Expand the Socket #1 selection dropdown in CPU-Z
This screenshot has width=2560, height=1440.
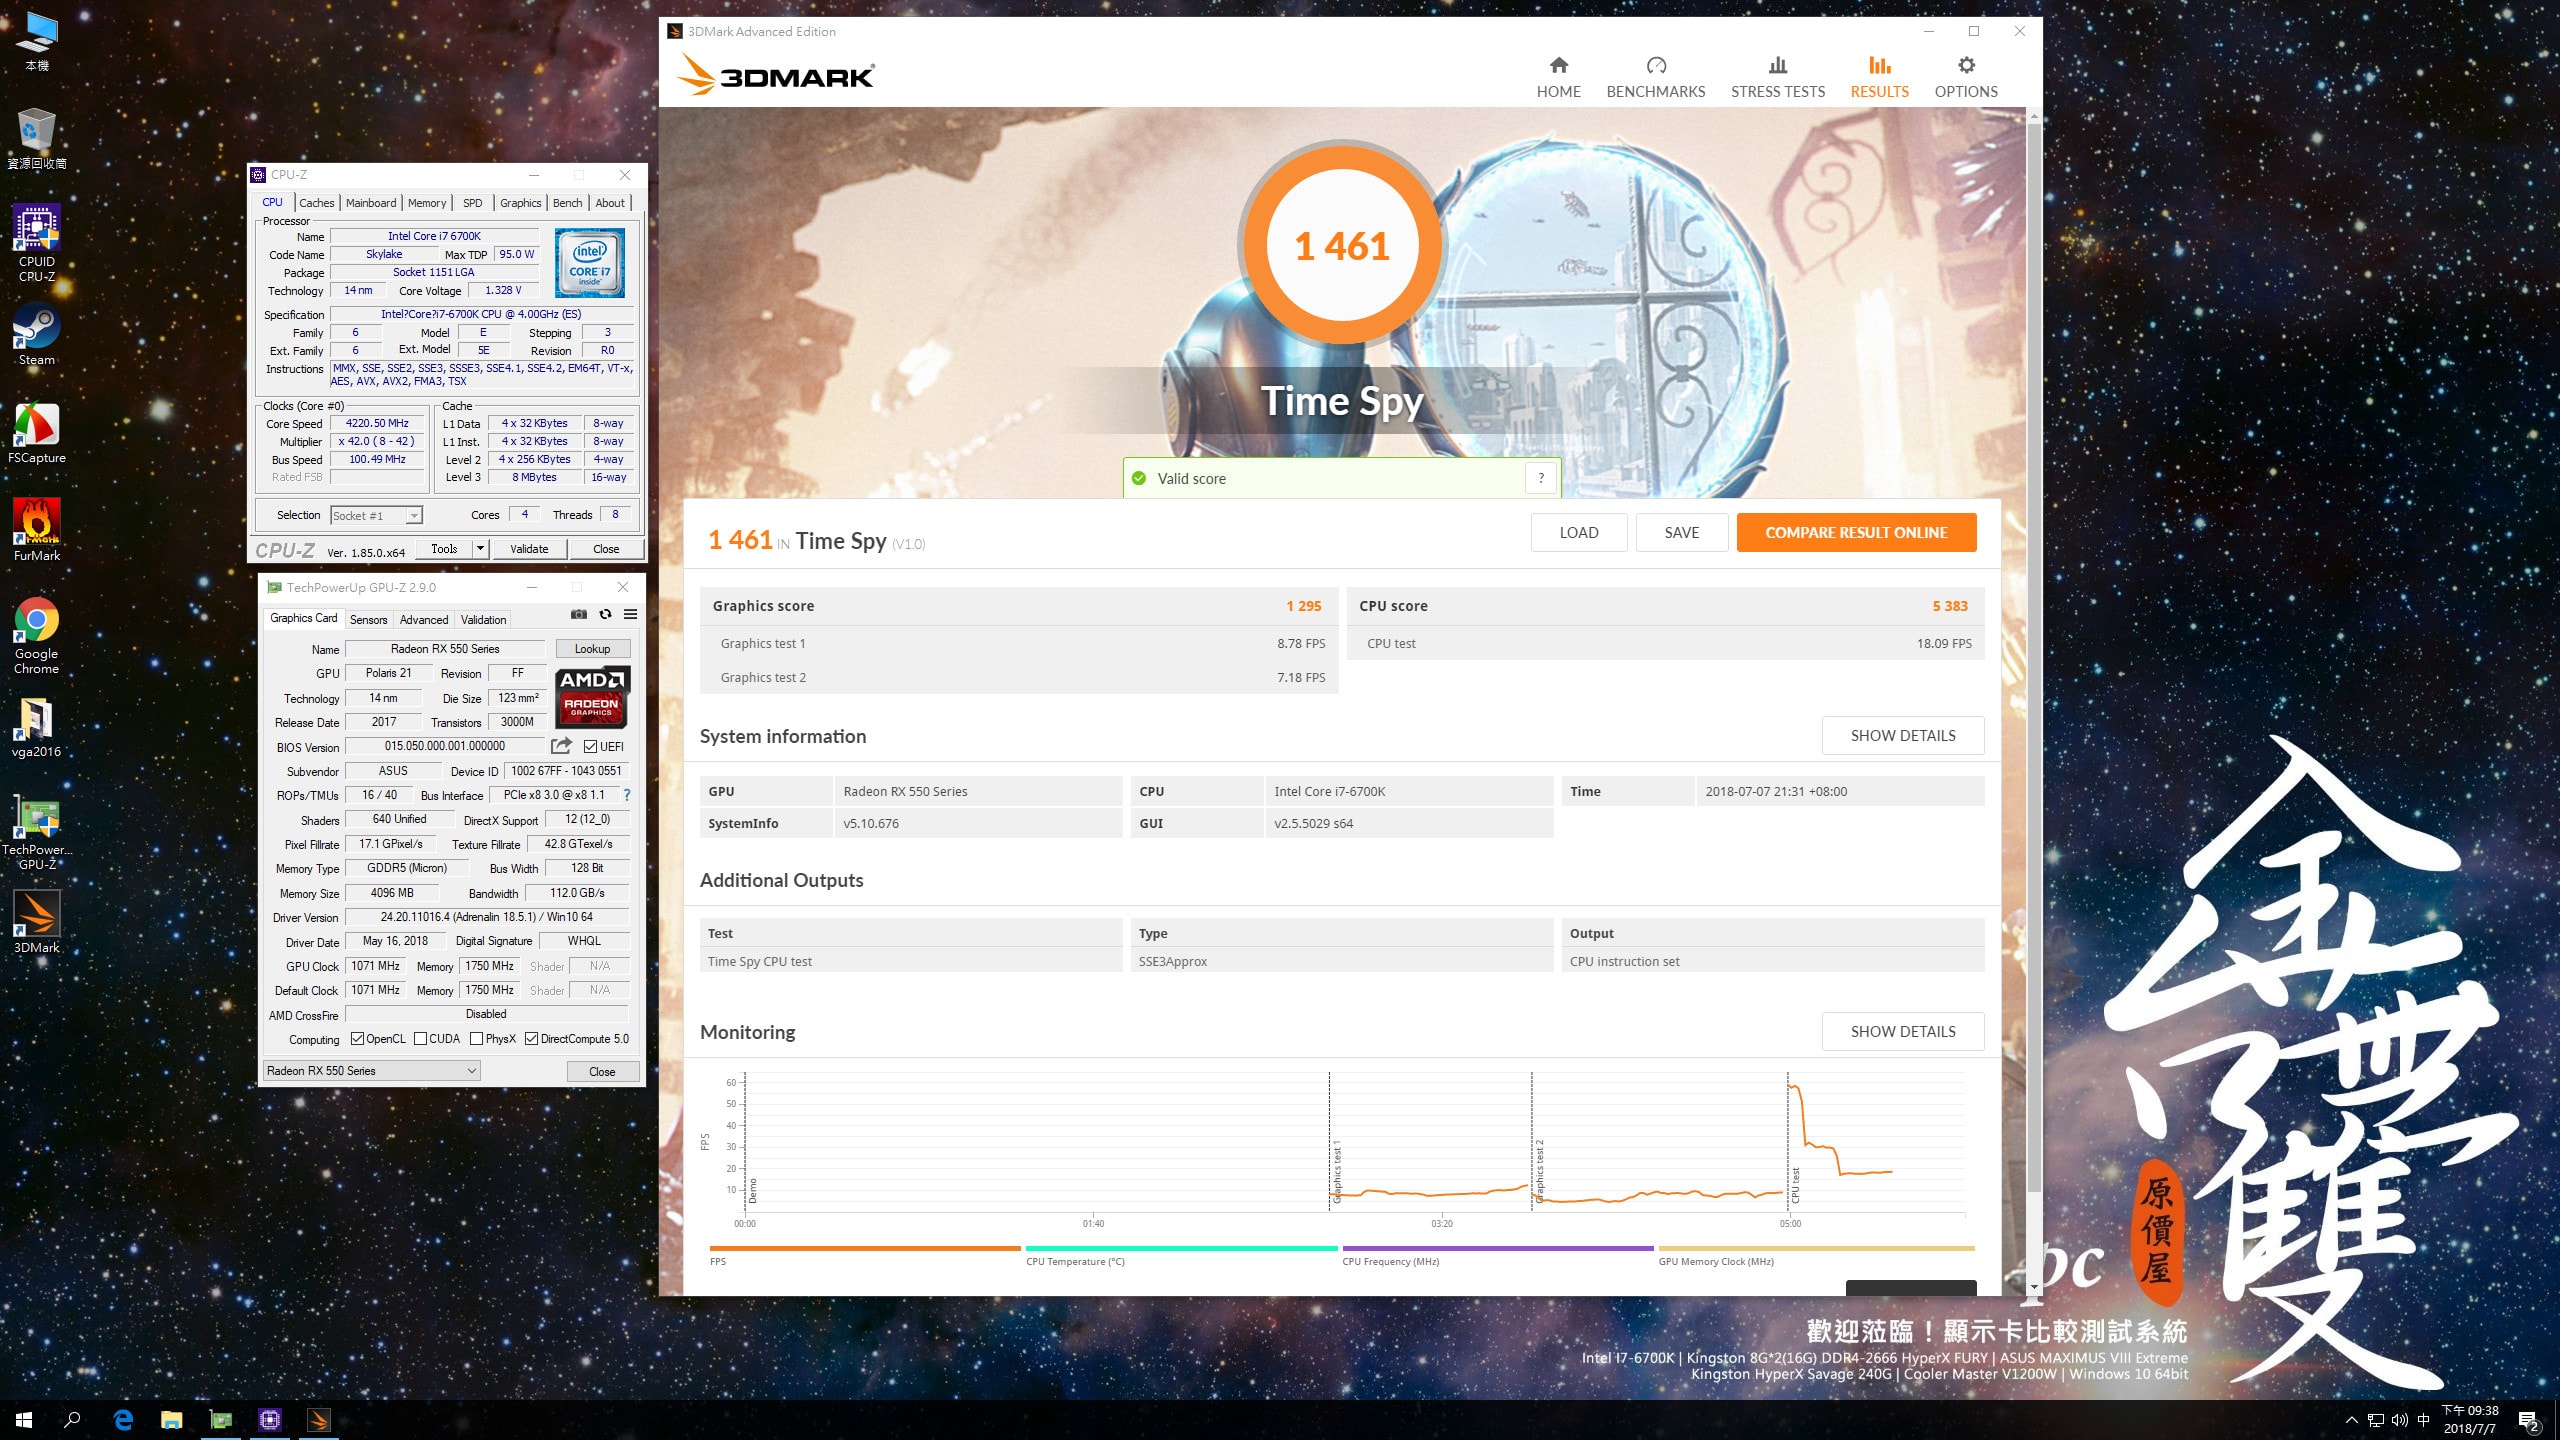pos(413,516)
